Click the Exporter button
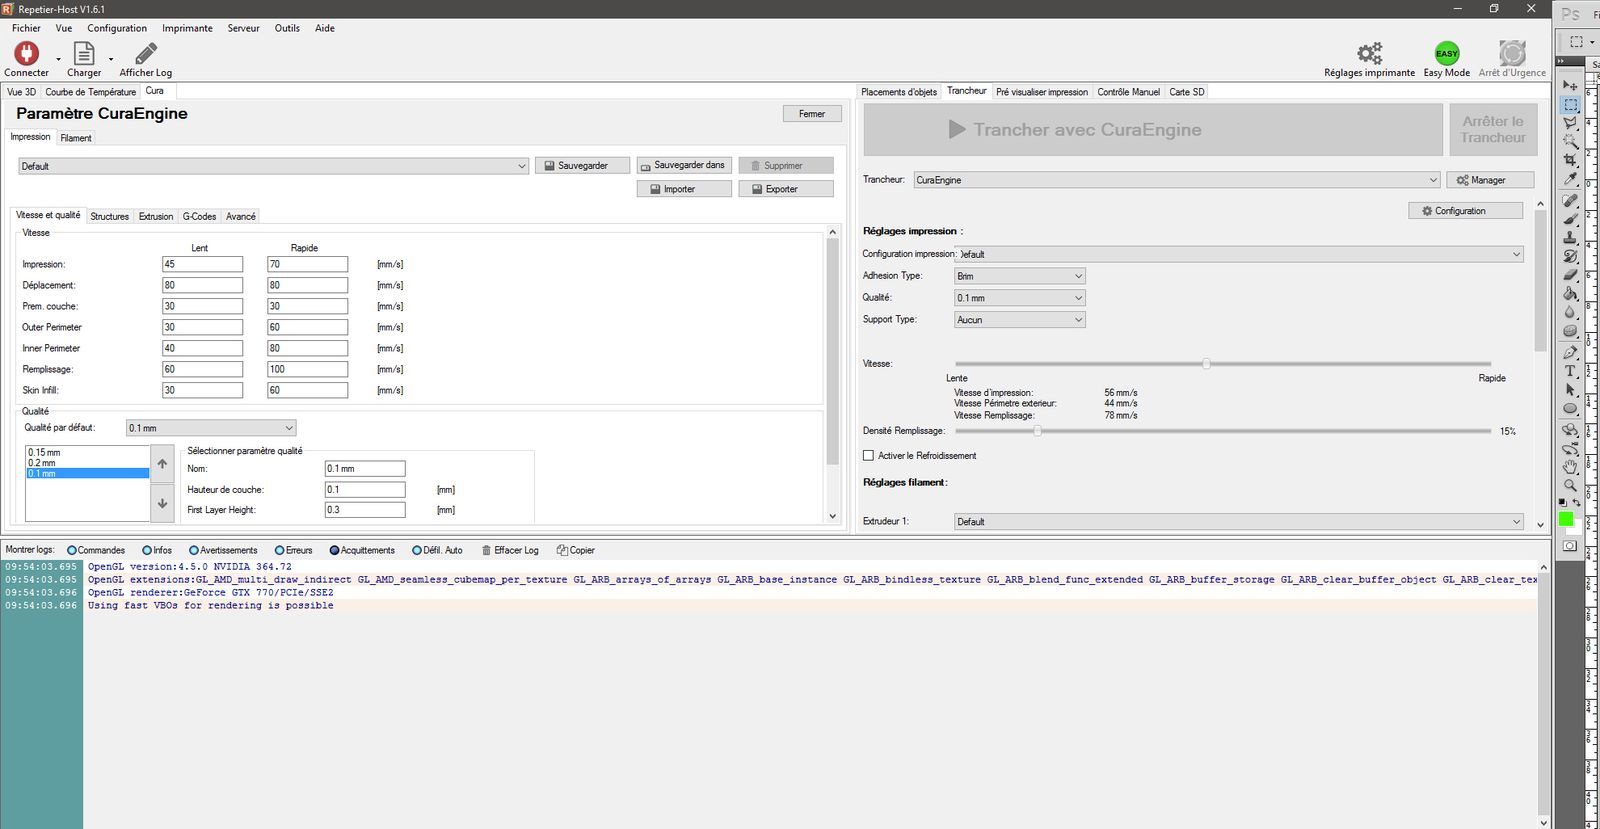 tap(786, 189)
